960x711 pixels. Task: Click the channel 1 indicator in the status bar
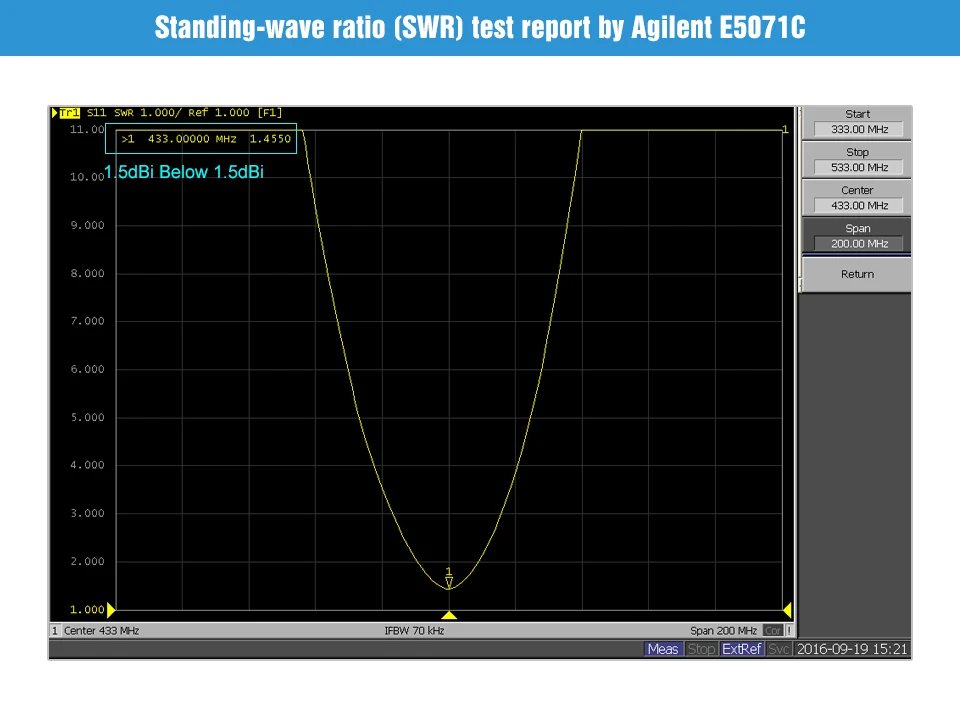pyautogui.click(x=55, y=630)
